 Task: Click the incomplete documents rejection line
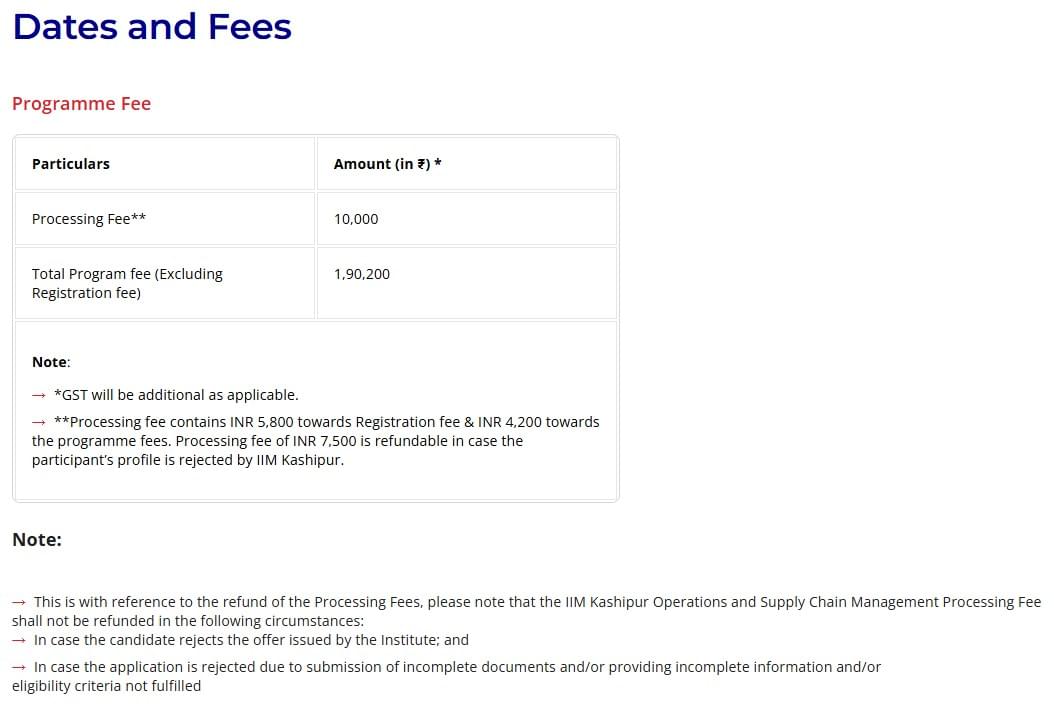click(x=457, y=667)
